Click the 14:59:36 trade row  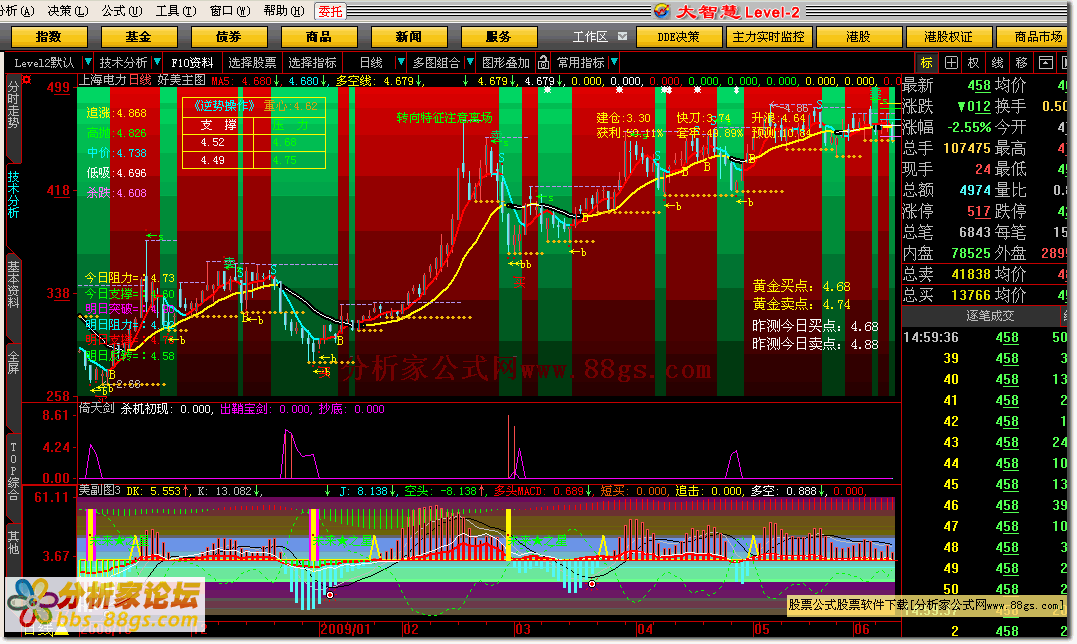pyautogui.click(x=984, y=337)
